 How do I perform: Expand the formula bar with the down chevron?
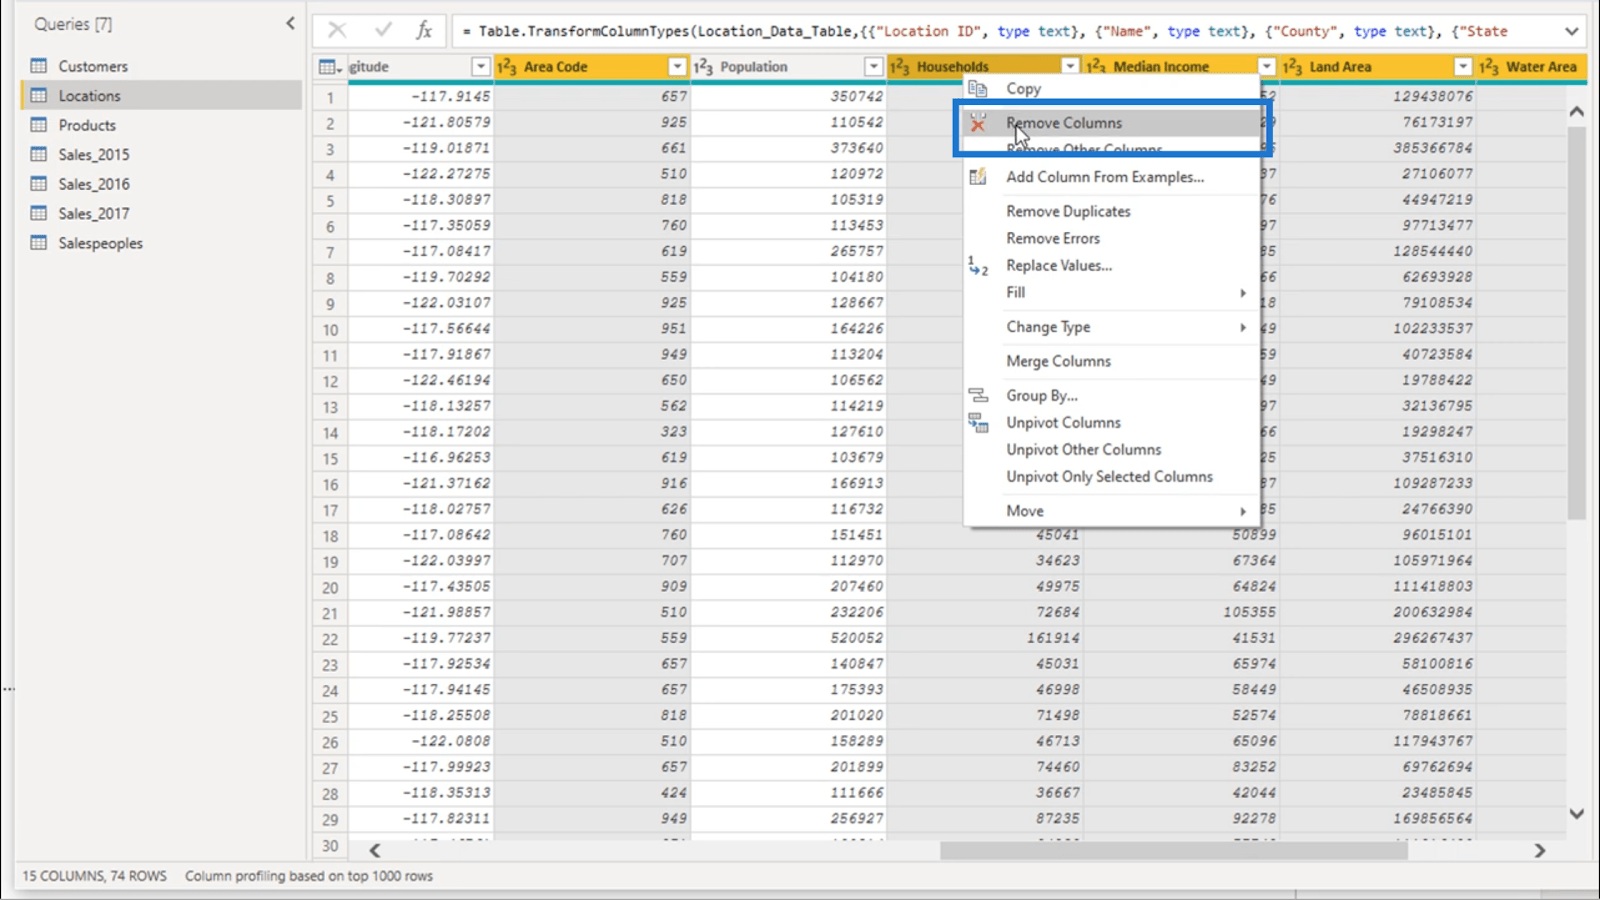click(x=1572, y=31)
